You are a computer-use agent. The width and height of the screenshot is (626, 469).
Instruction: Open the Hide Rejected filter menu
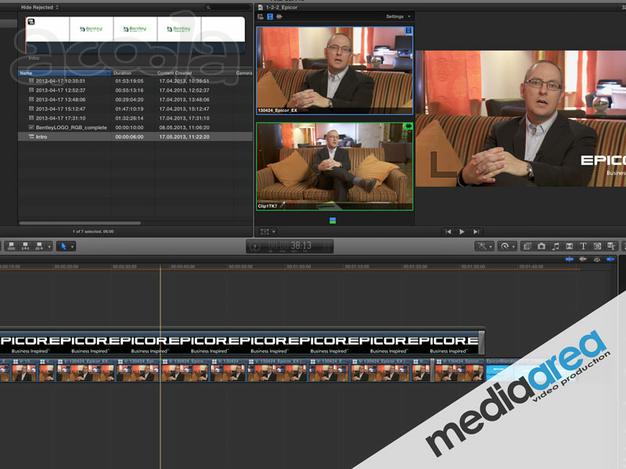40,7
